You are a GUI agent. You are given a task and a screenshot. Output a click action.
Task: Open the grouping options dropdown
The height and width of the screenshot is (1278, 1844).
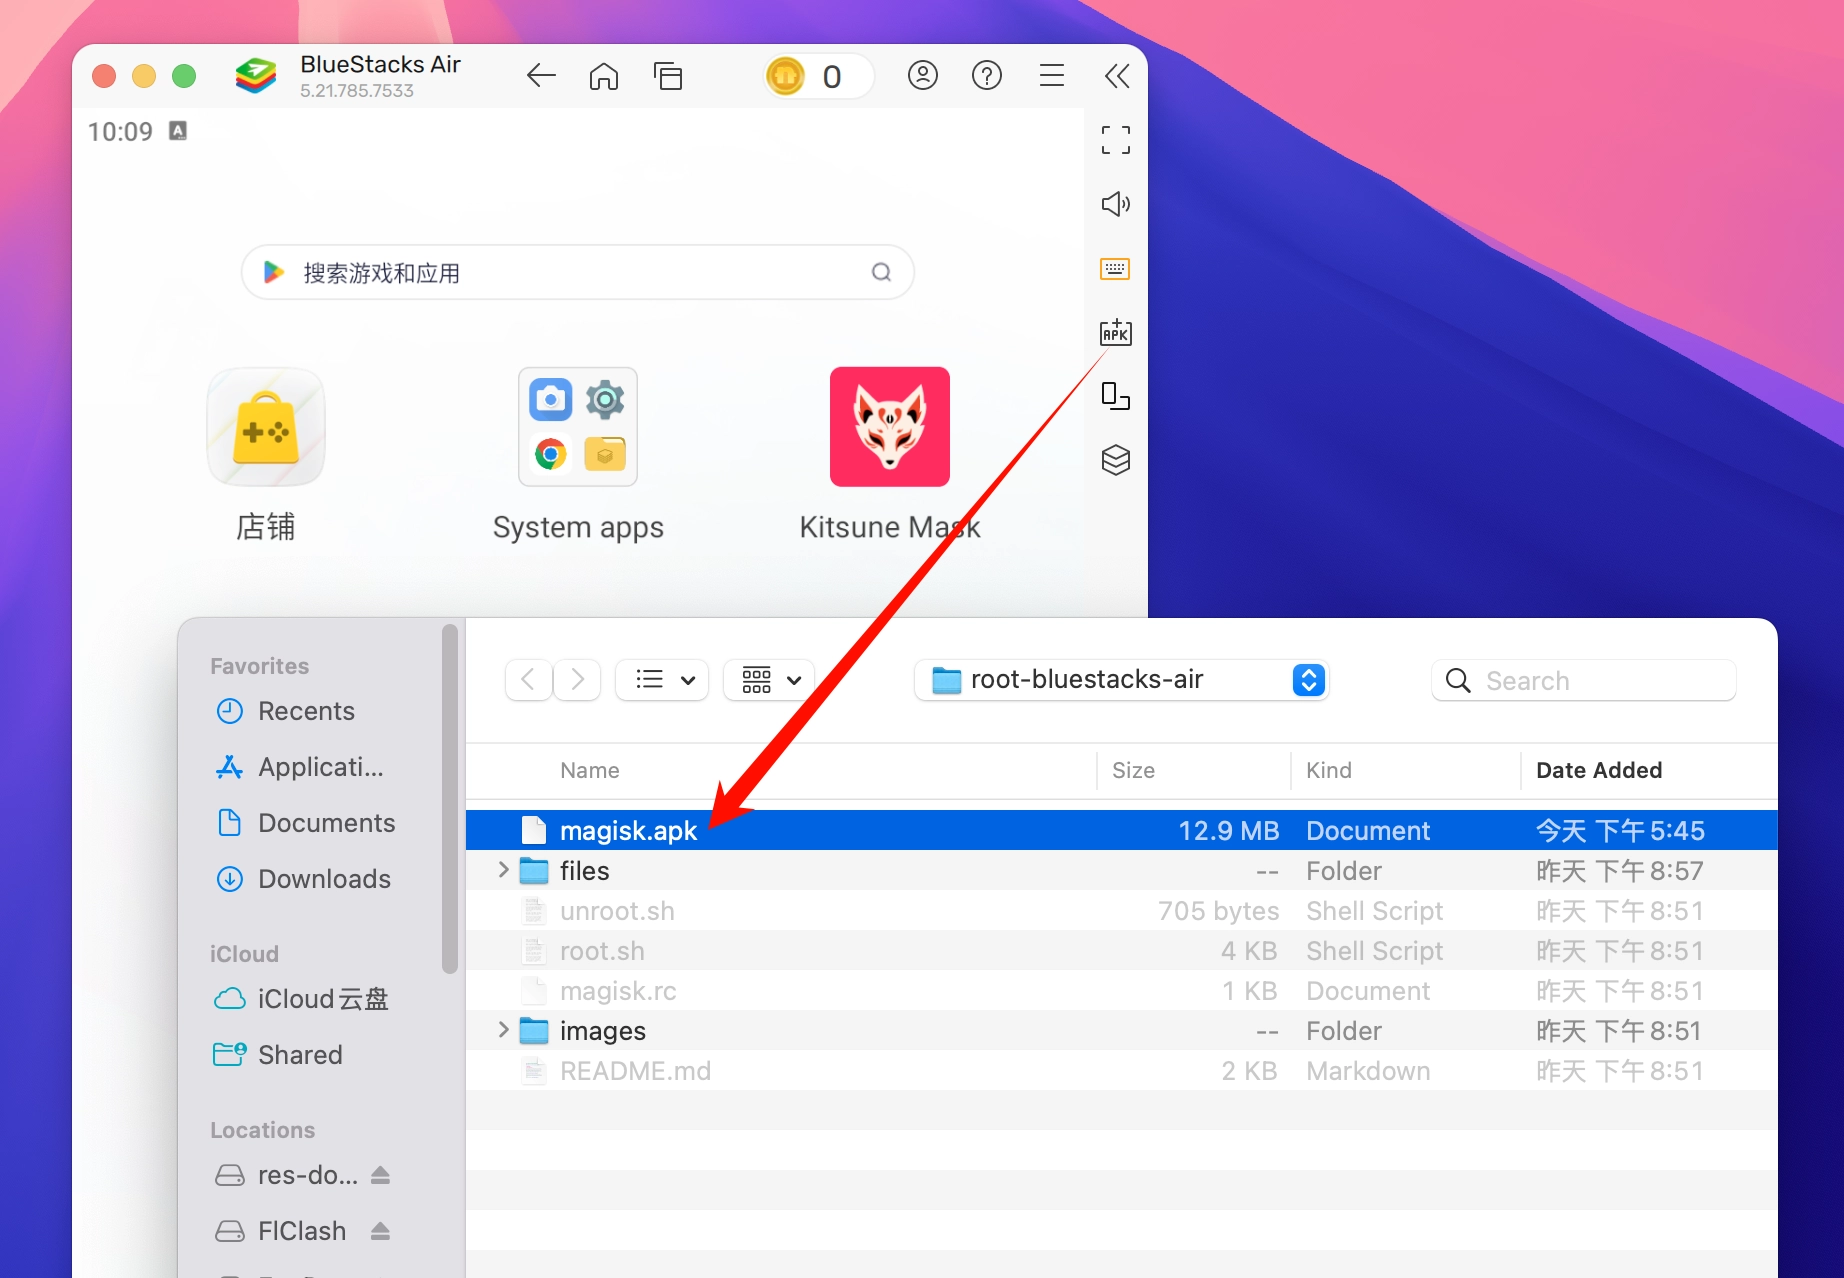pyautogui.click(x=769, y=680)
